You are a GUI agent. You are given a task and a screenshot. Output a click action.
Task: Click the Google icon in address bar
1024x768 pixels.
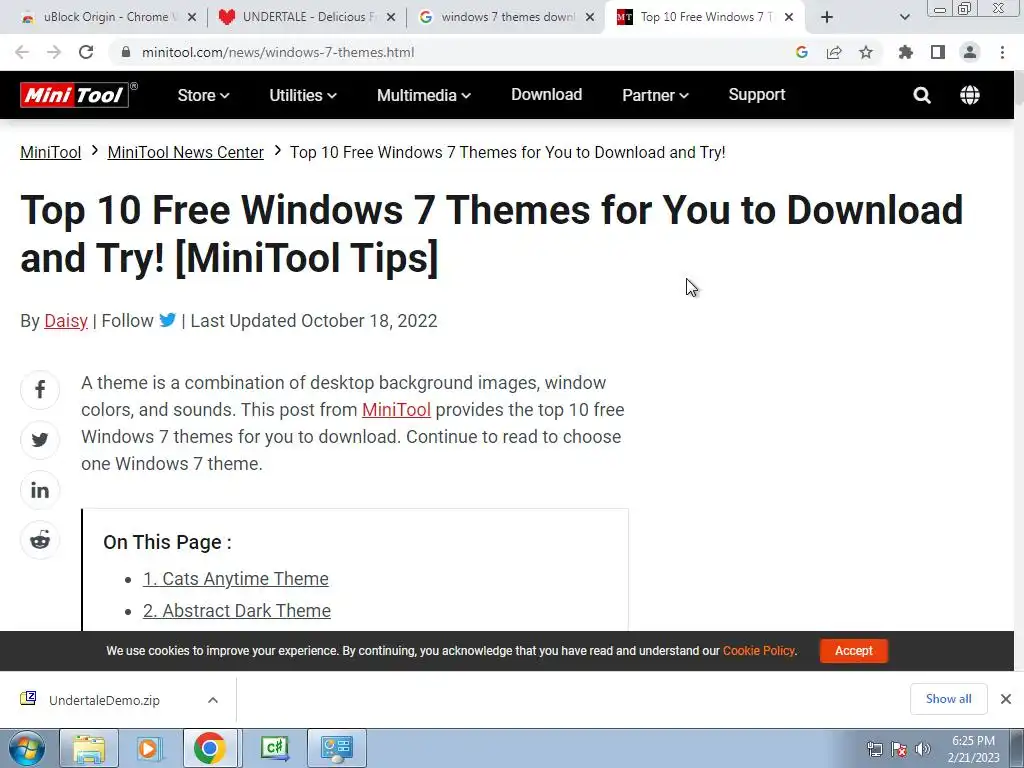pos(802,52)
